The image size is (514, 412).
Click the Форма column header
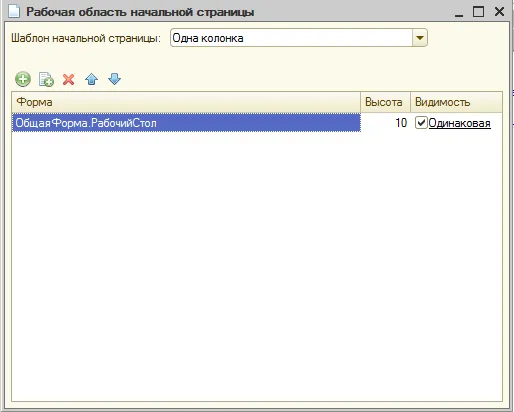pos(186,102)
